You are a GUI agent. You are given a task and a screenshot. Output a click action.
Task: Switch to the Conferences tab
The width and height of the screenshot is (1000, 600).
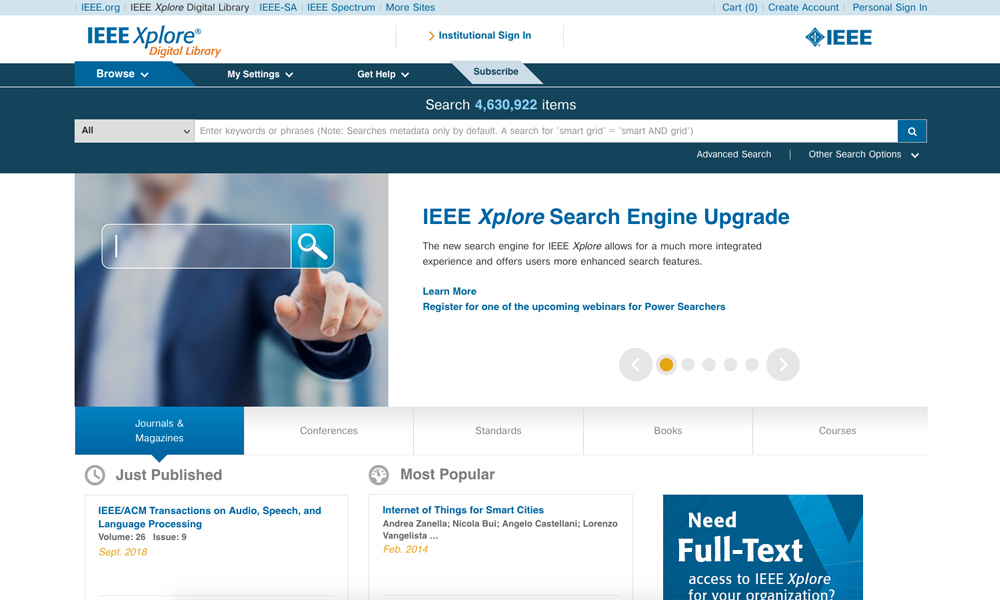pos(329,431)
